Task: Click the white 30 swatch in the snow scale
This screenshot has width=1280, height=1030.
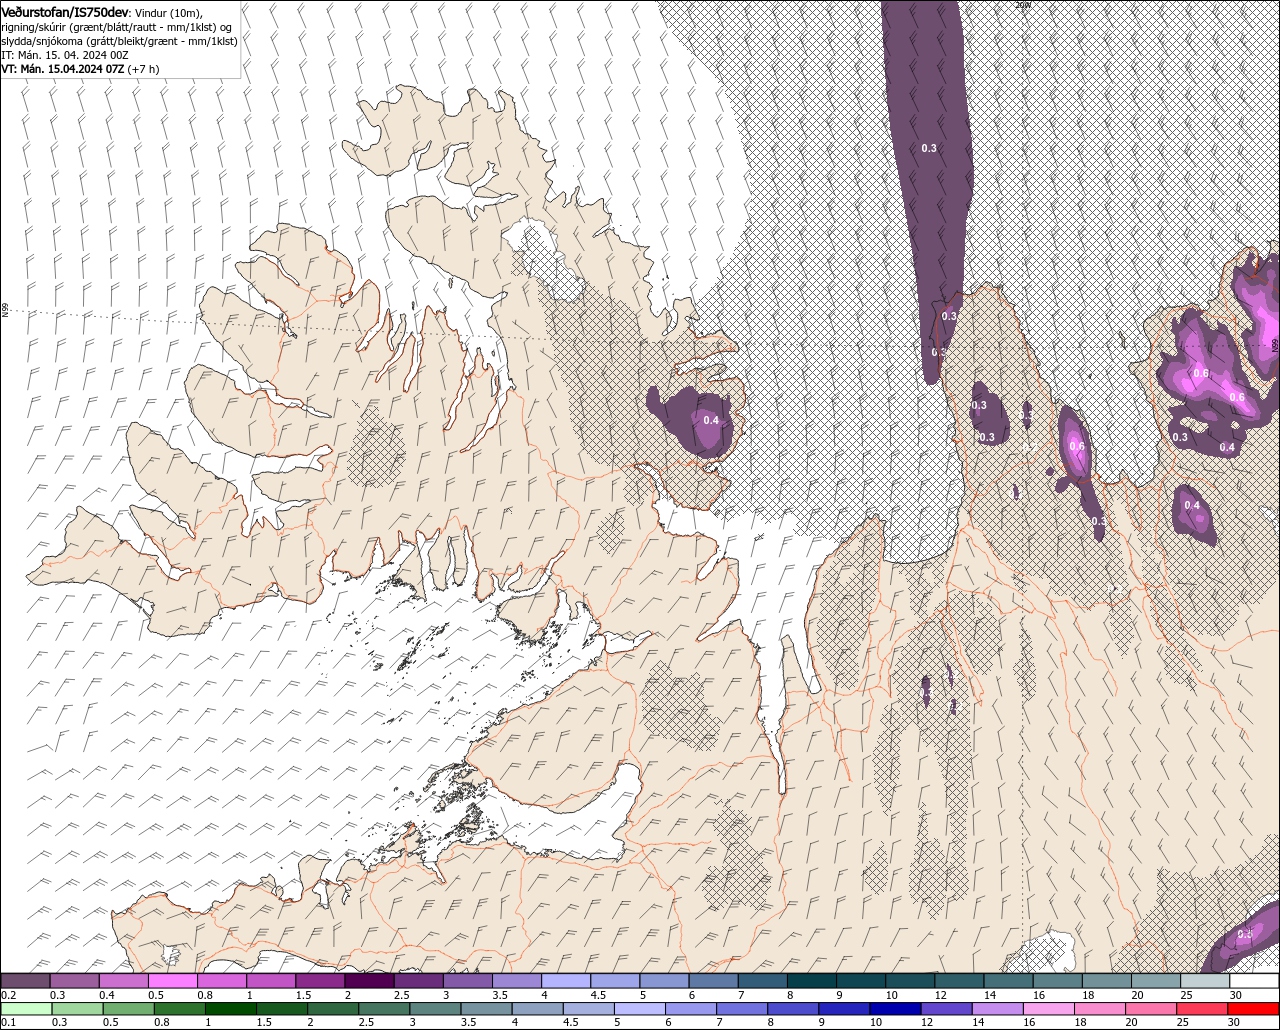Action: coord(1254,980)
